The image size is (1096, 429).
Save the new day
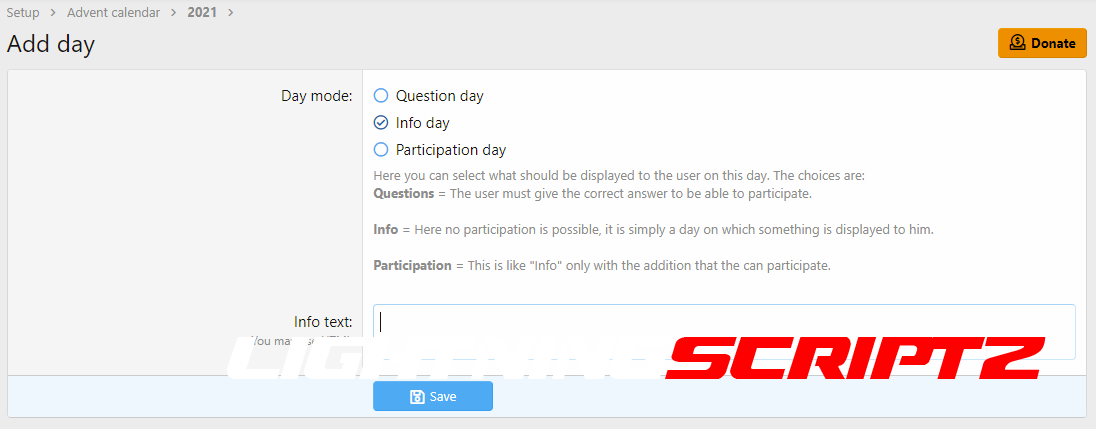(433, 397)
